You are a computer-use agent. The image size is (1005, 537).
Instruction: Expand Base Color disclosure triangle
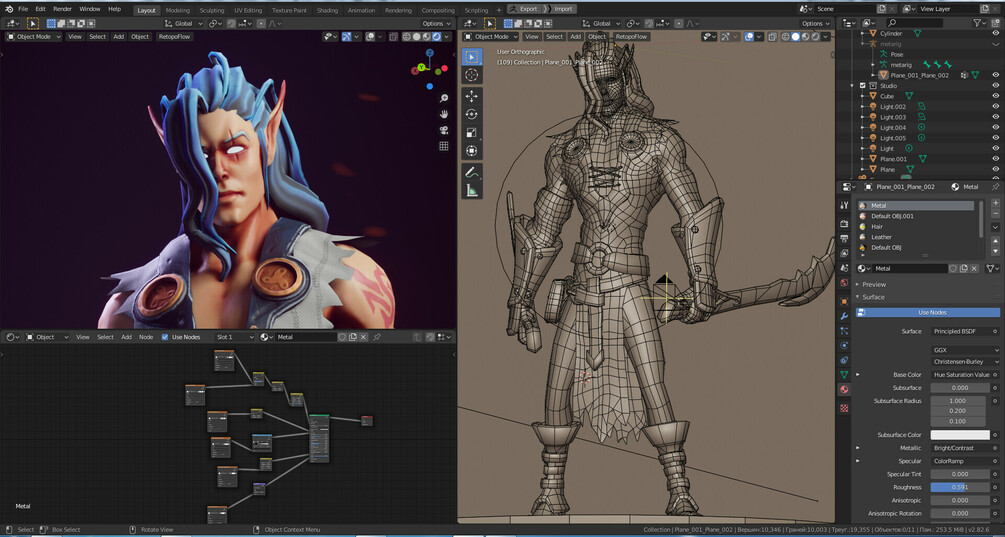click(858, 375)
